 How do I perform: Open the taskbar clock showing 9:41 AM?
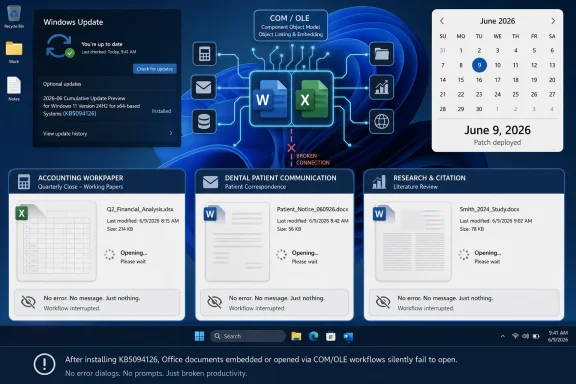pyautogui.click(x=558, y=336)
